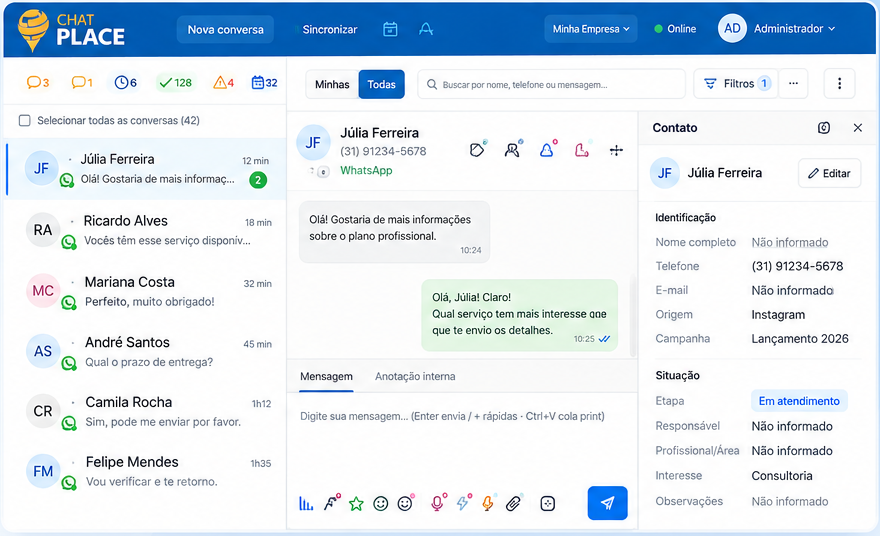The width and height of the screenshot is (880, 536).
Task: Send the message with the paper plane button
Action: coord(607,503)
